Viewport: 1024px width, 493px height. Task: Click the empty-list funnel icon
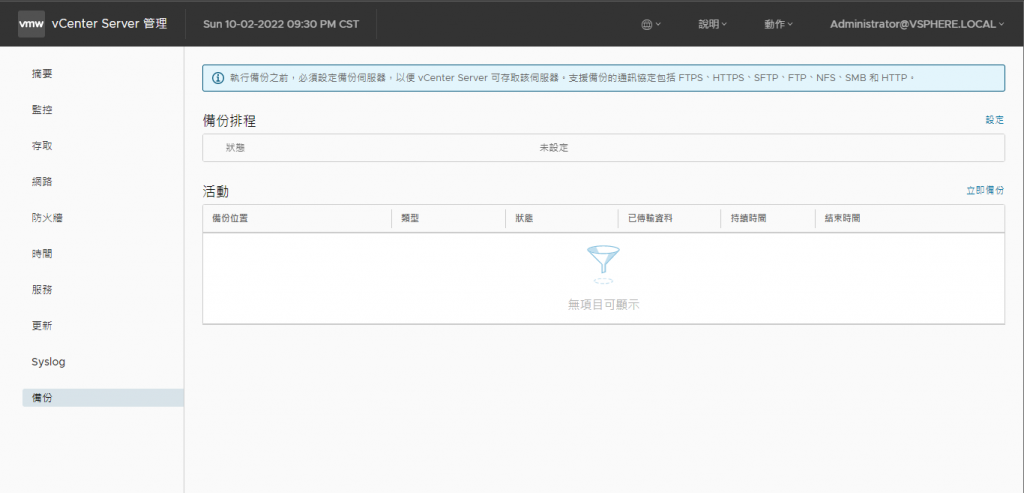pos(603,264)
